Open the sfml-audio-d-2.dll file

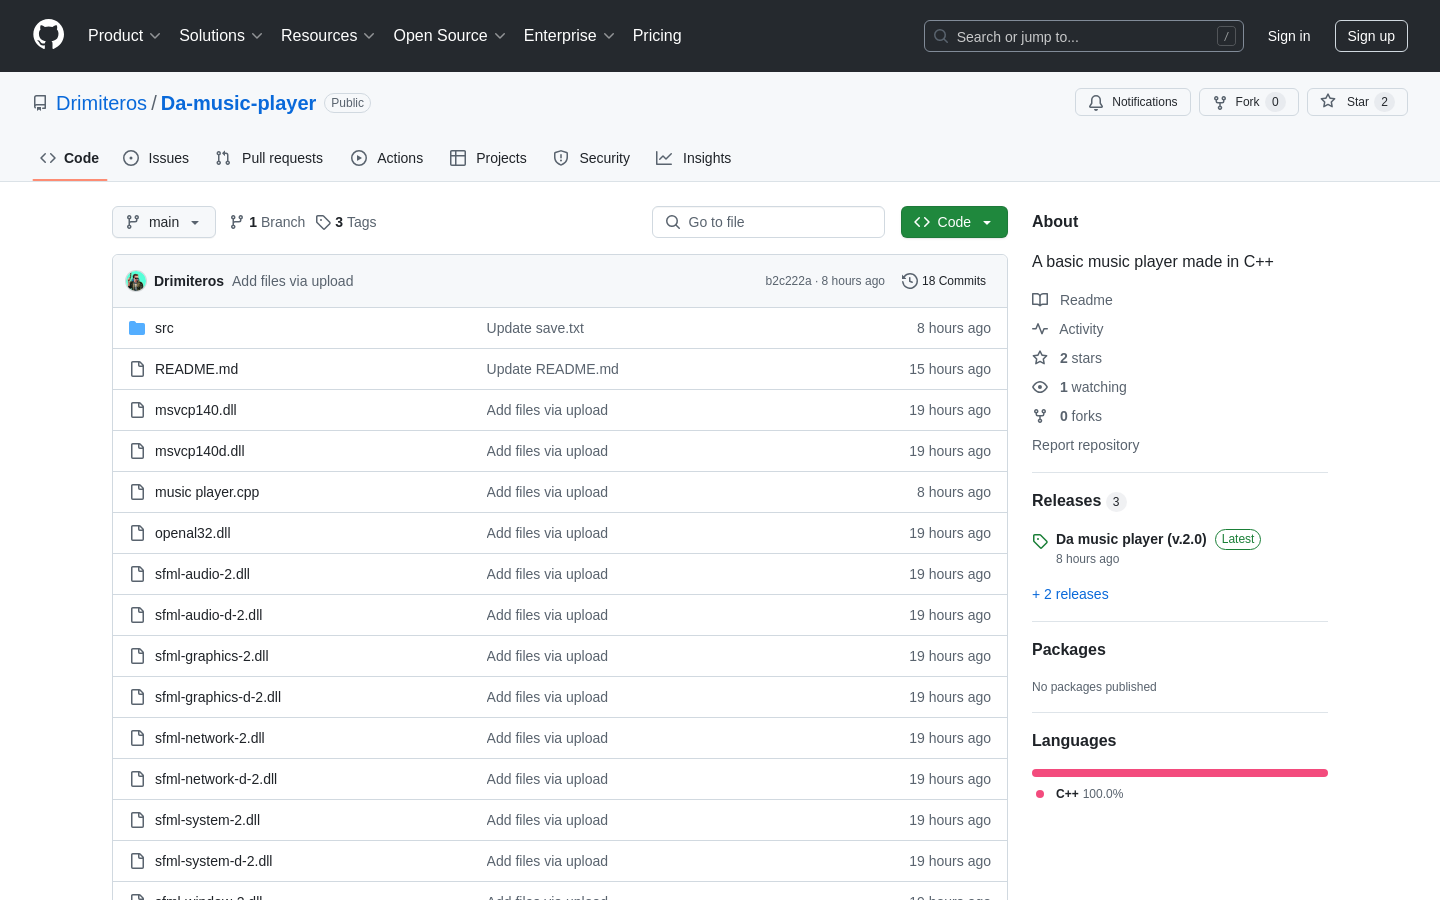coord(209,615)
